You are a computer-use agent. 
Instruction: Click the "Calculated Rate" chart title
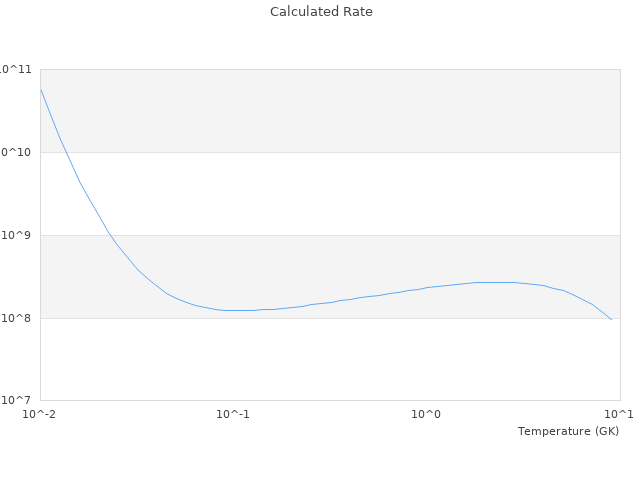tap(321, 12)
